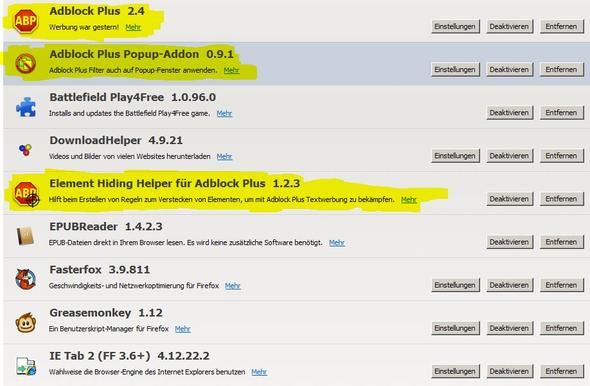Viewport: 590px width, 386px height.
Task: Select 'Adblock Plus Popup-Addon 0.9.1' title
Action: pyautogui.click(x=141, y=54)
